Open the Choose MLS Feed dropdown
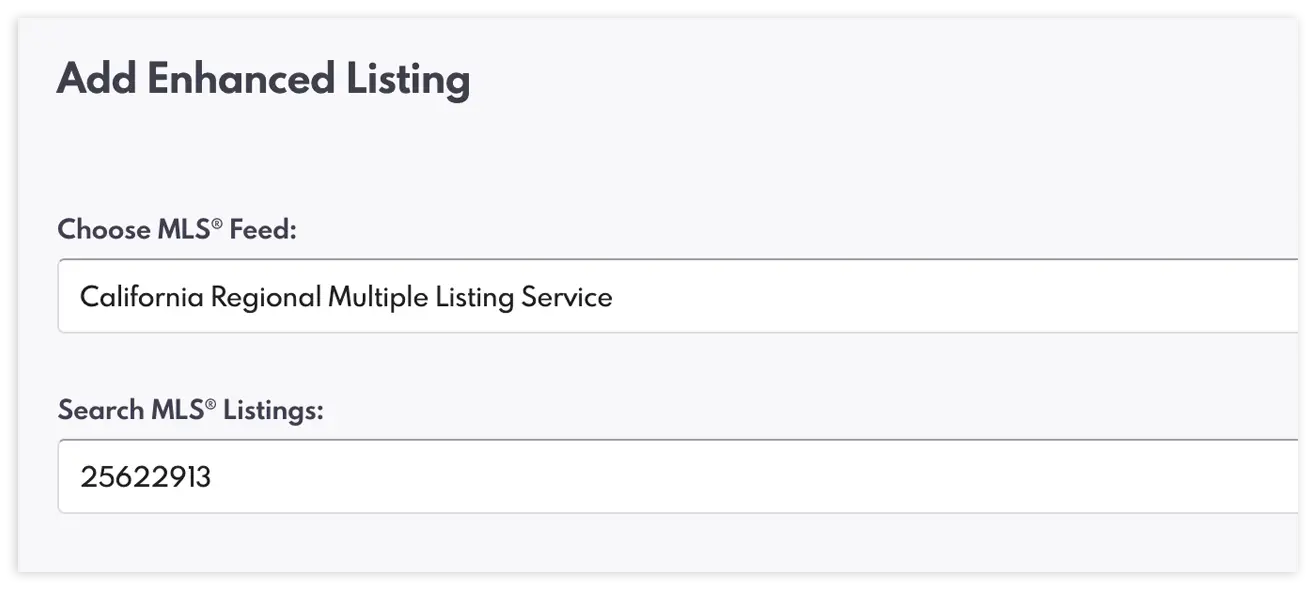 [680, 296]
